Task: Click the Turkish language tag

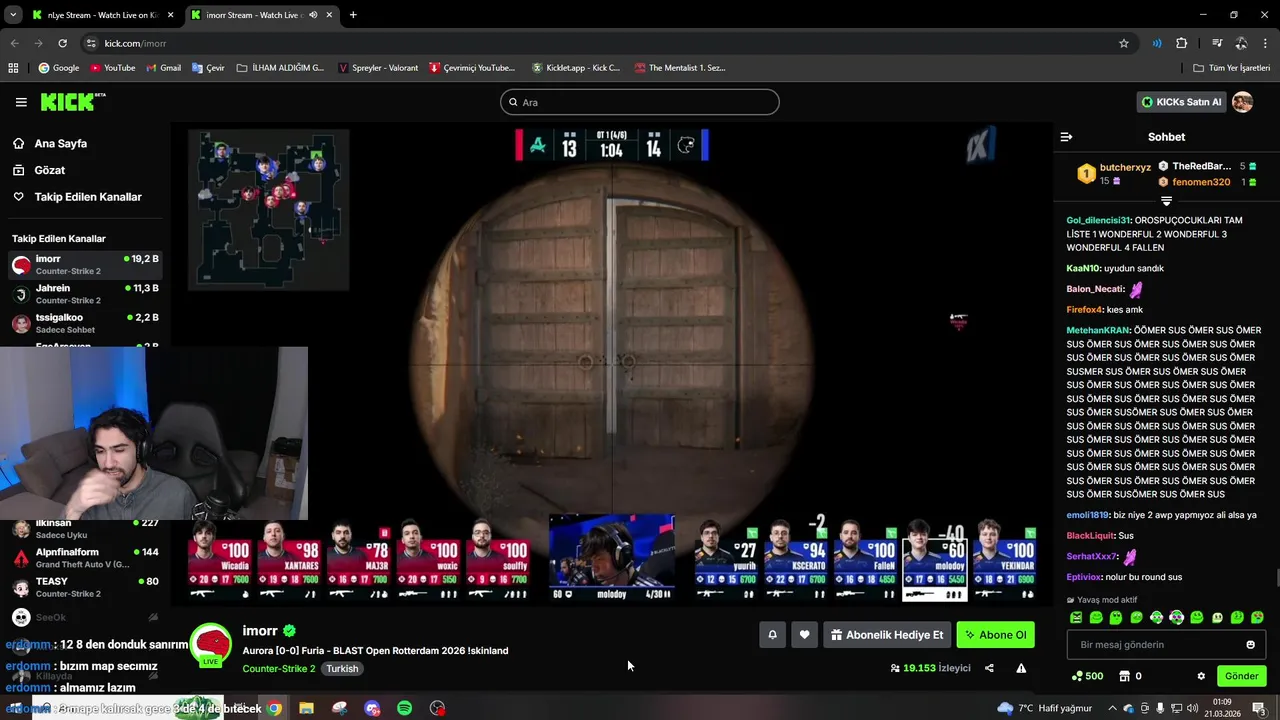Action: point(342,669)
